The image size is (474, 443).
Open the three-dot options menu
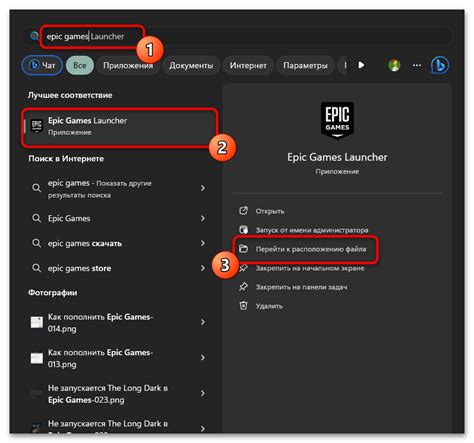(417, 65)
